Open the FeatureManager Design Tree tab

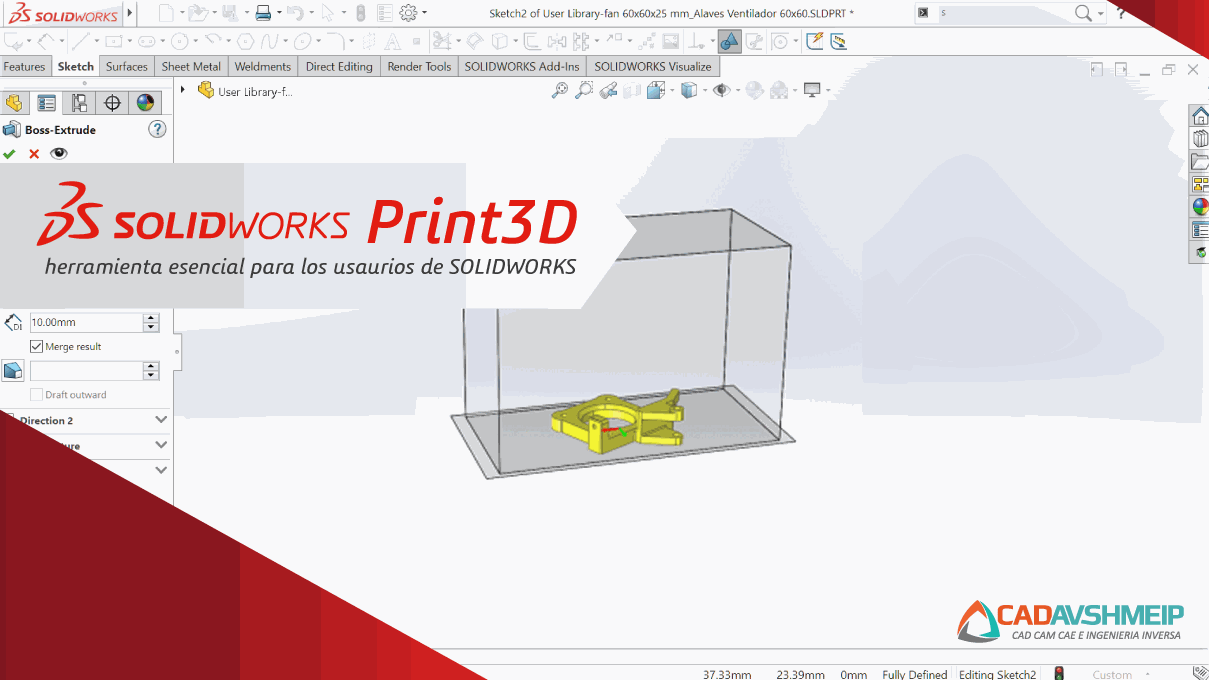tap(14, 103)
